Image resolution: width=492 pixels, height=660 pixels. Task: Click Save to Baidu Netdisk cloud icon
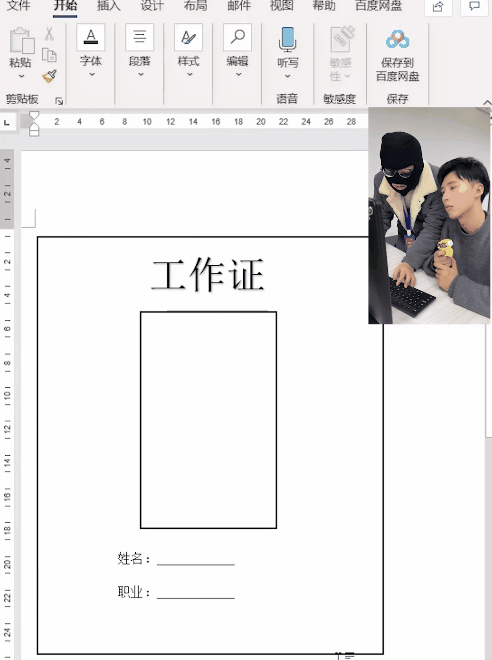point(397,39)
